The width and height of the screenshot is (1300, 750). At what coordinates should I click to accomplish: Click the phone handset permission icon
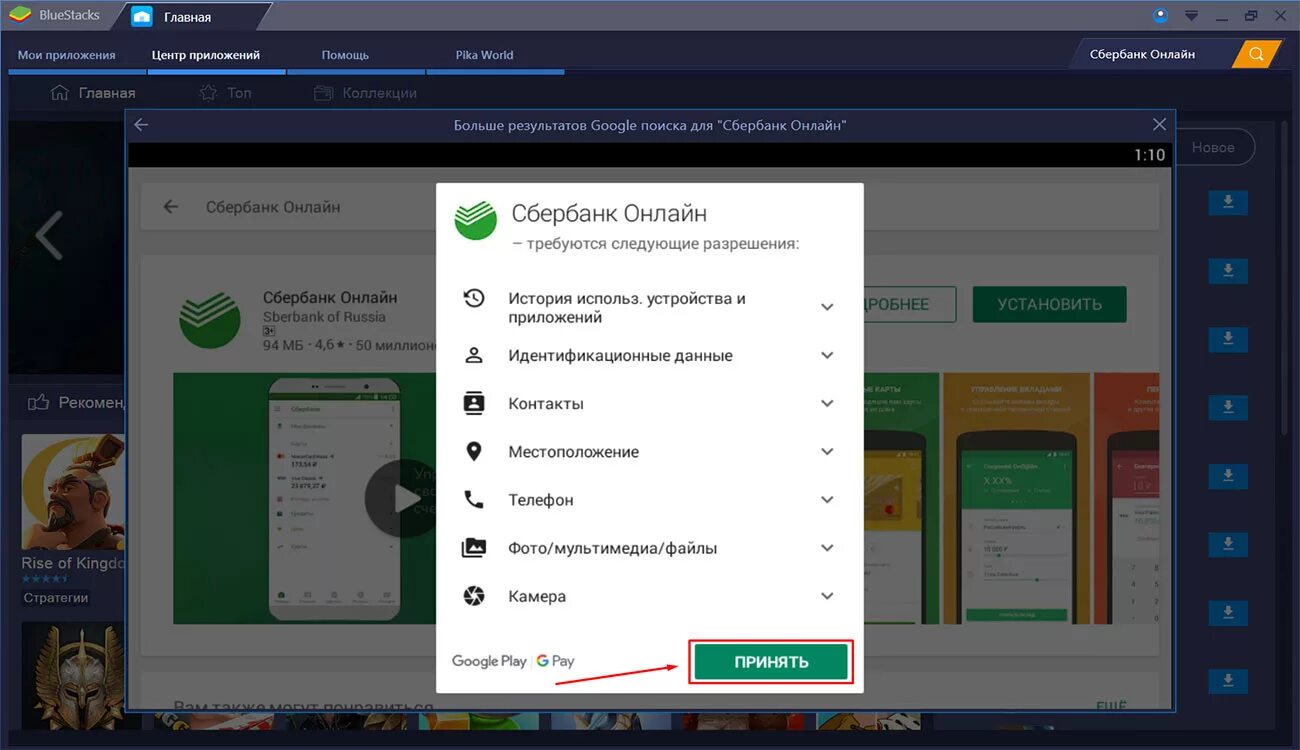coord(474,499)
